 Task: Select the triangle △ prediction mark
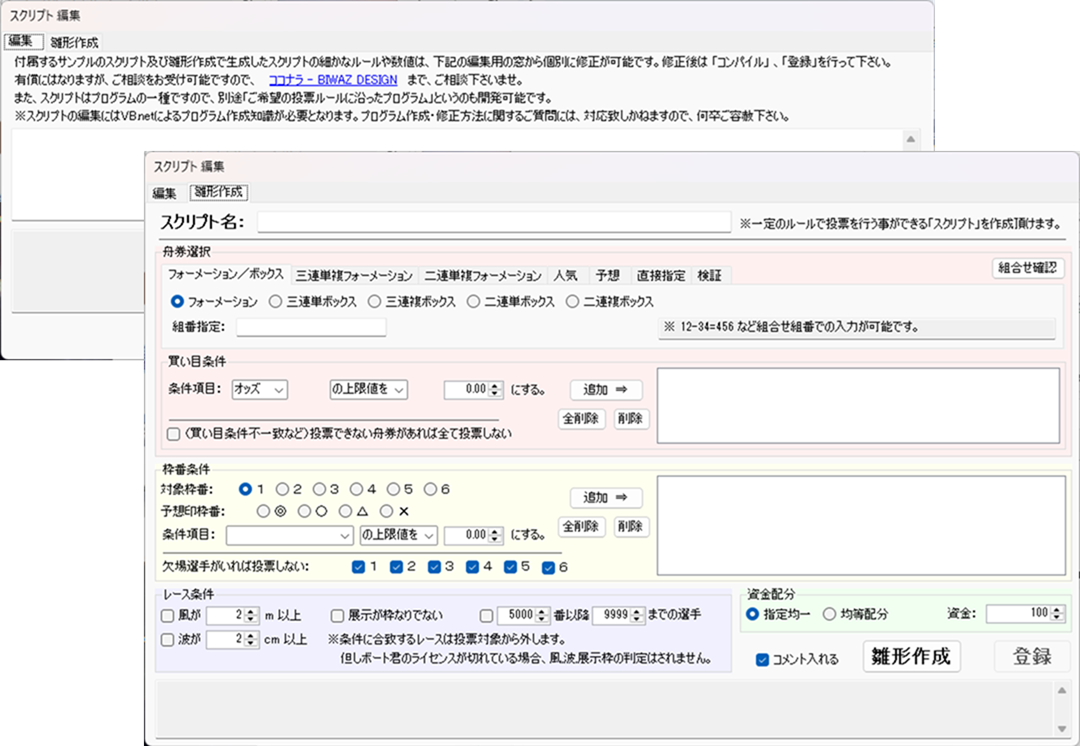(x=346, y=510)
